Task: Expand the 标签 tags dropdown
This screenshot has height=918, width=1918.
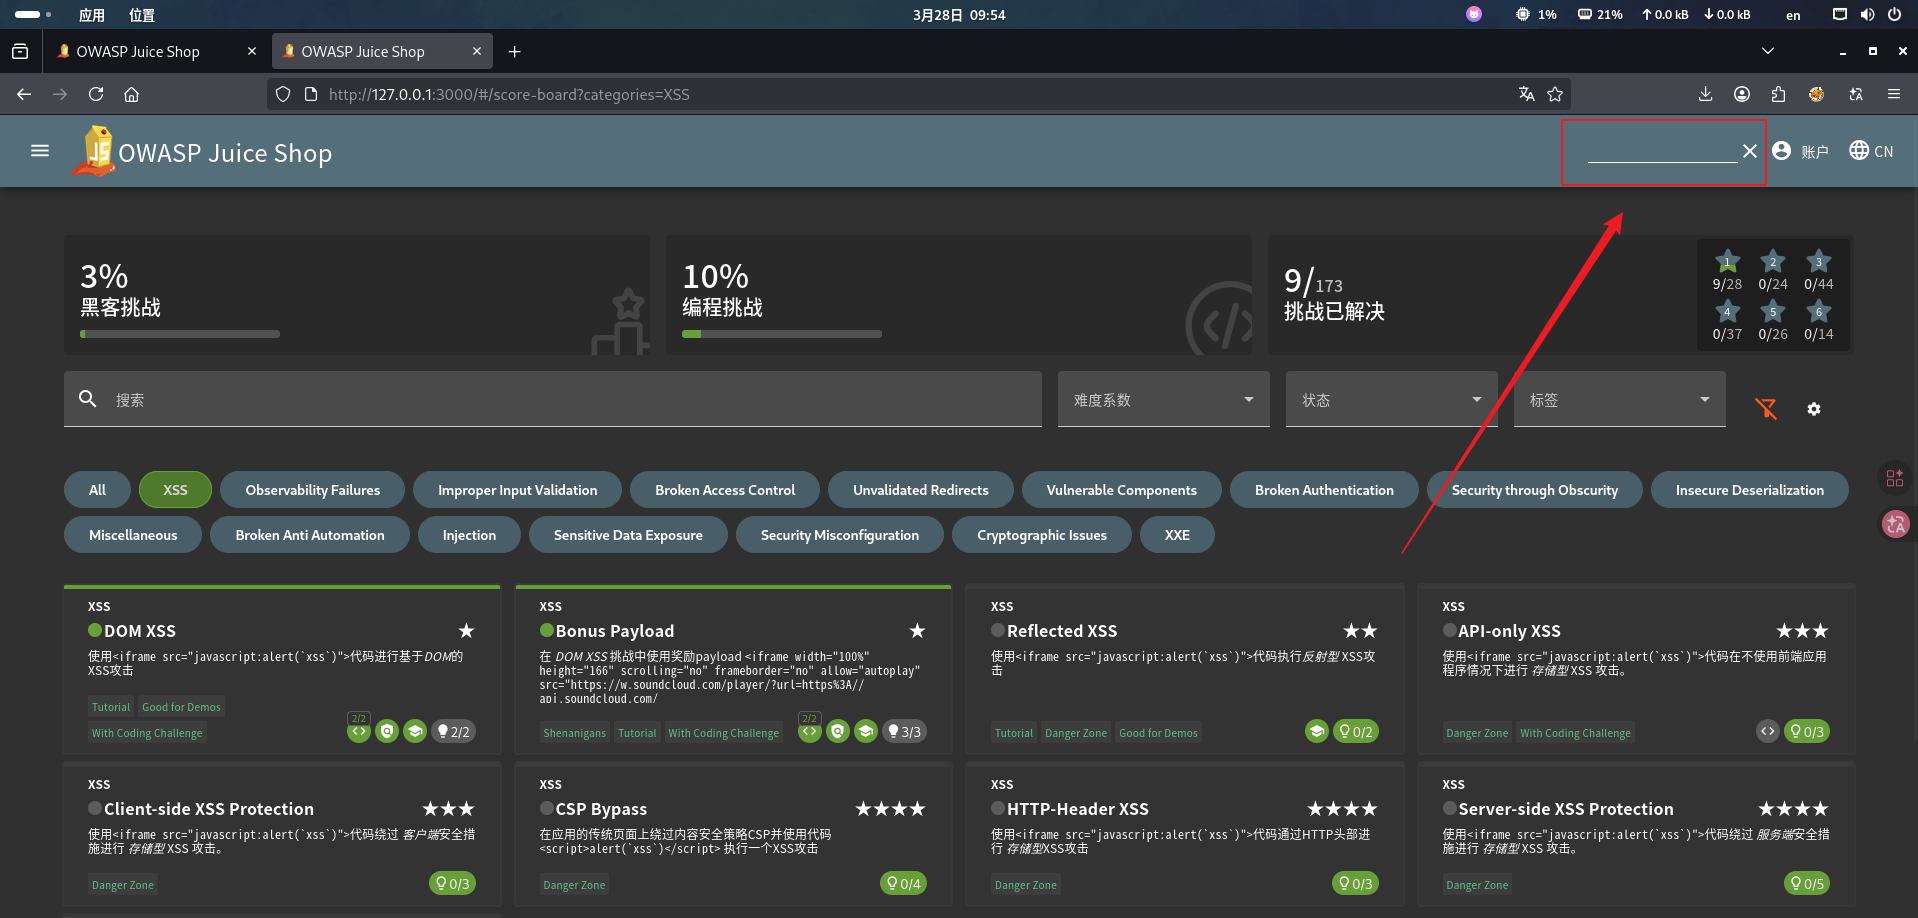Action: tap(1620, 399)
